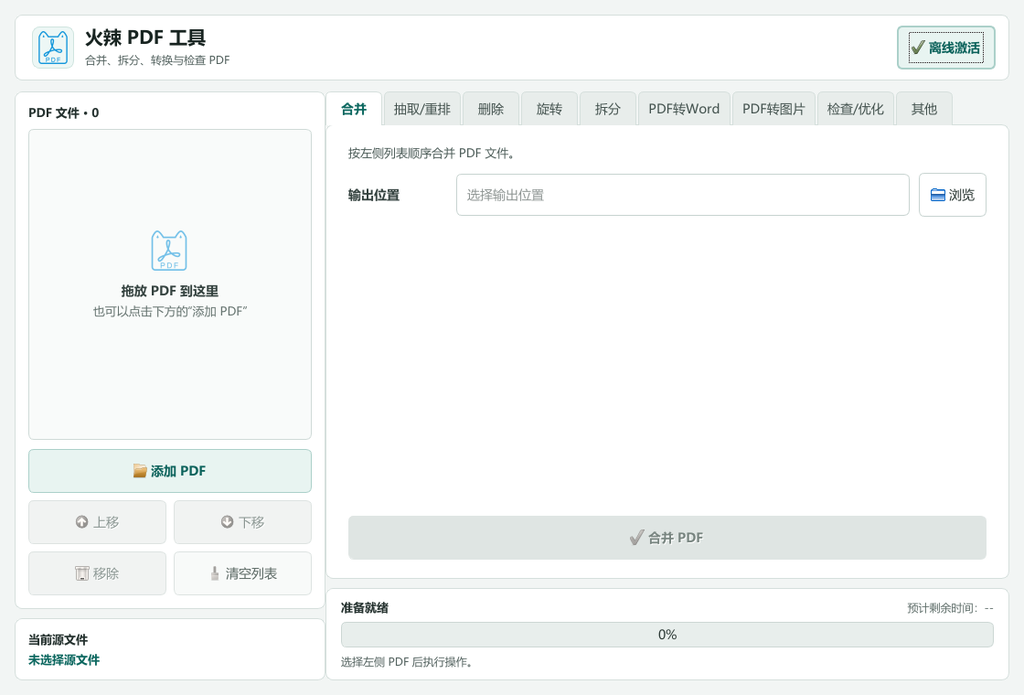Click the 合并、拆分、转换与检查 PDF subtitle

[157, 60]
